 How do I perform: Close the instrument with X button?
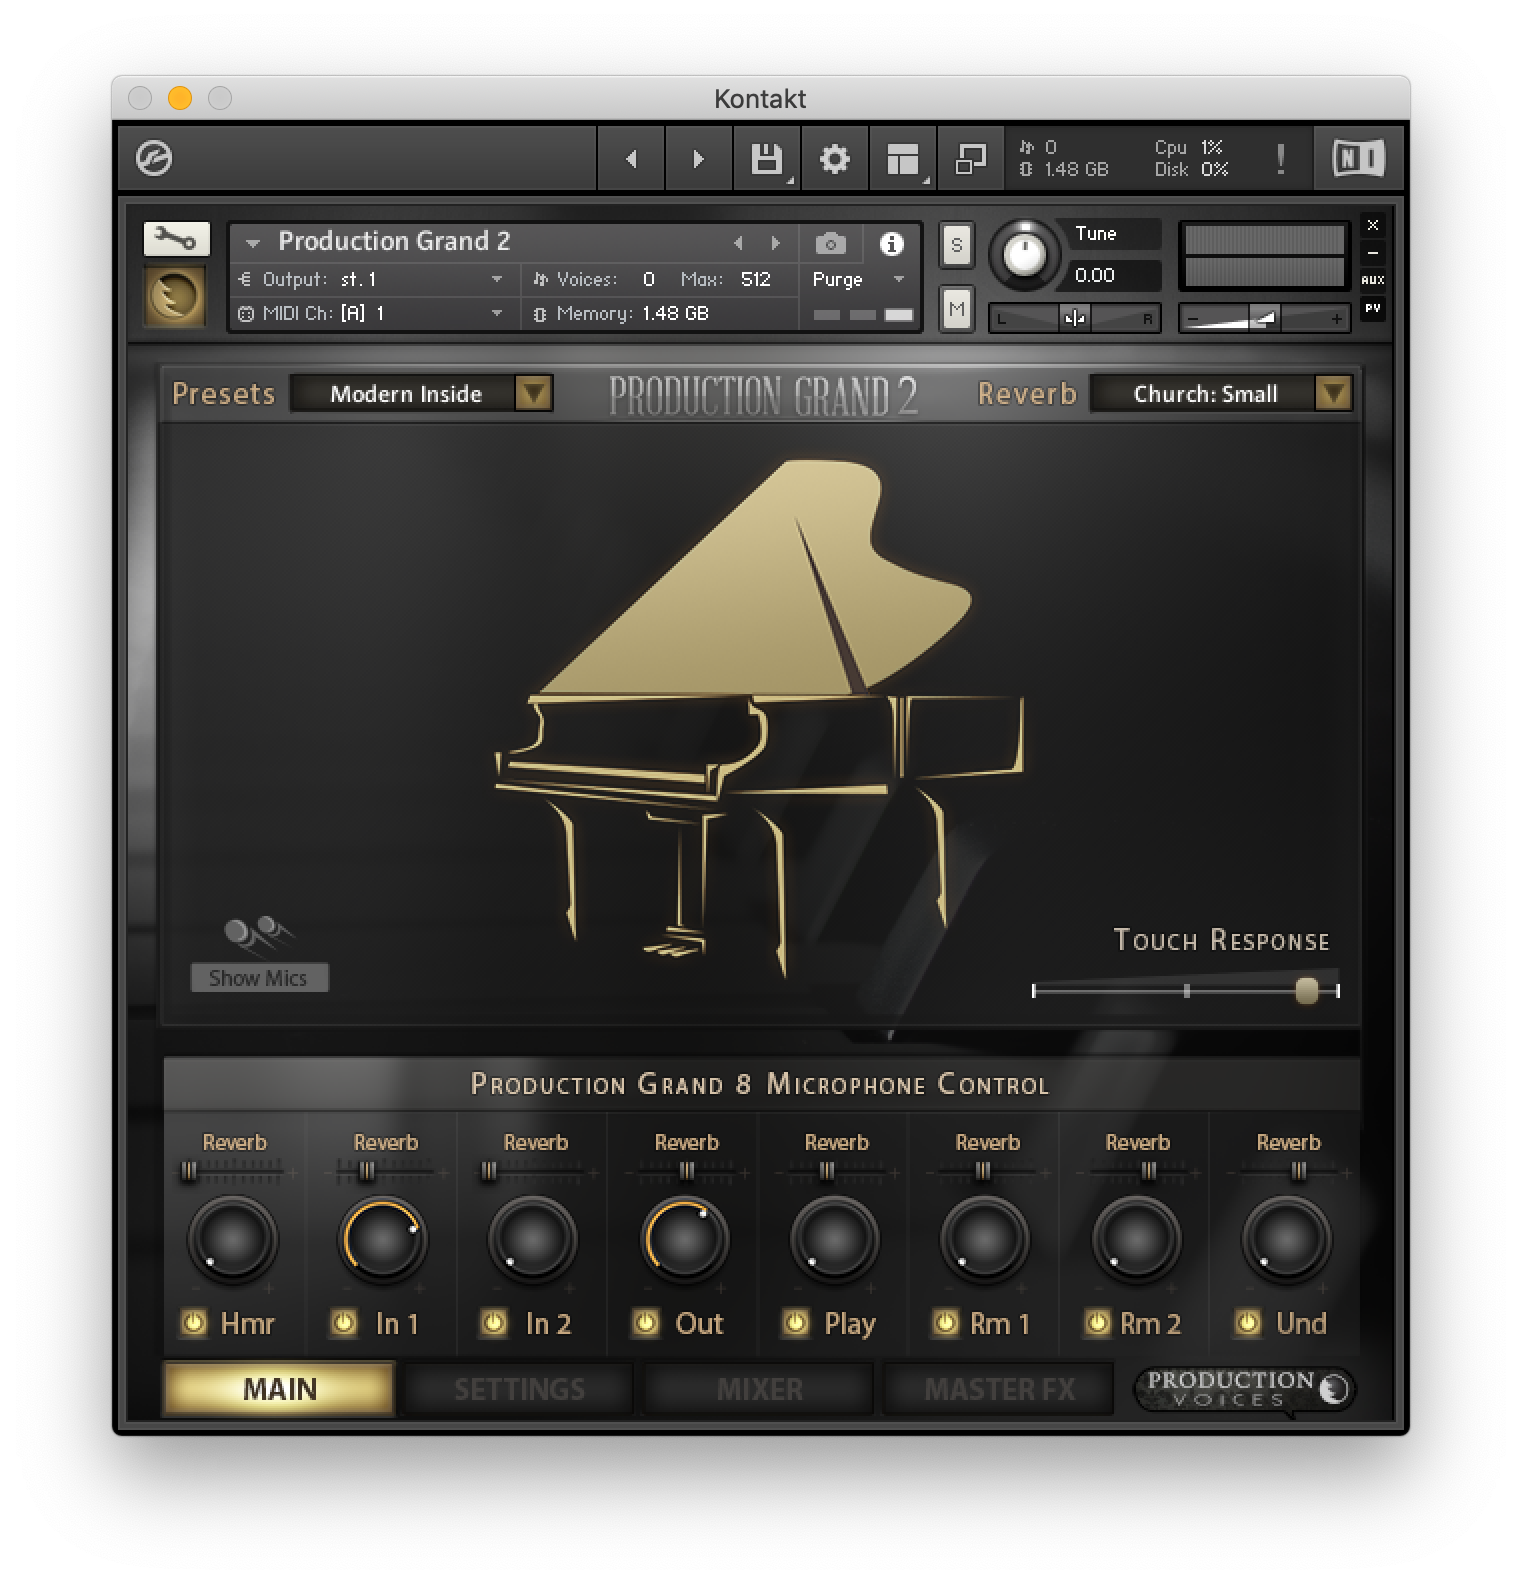tap(1373, 225)
